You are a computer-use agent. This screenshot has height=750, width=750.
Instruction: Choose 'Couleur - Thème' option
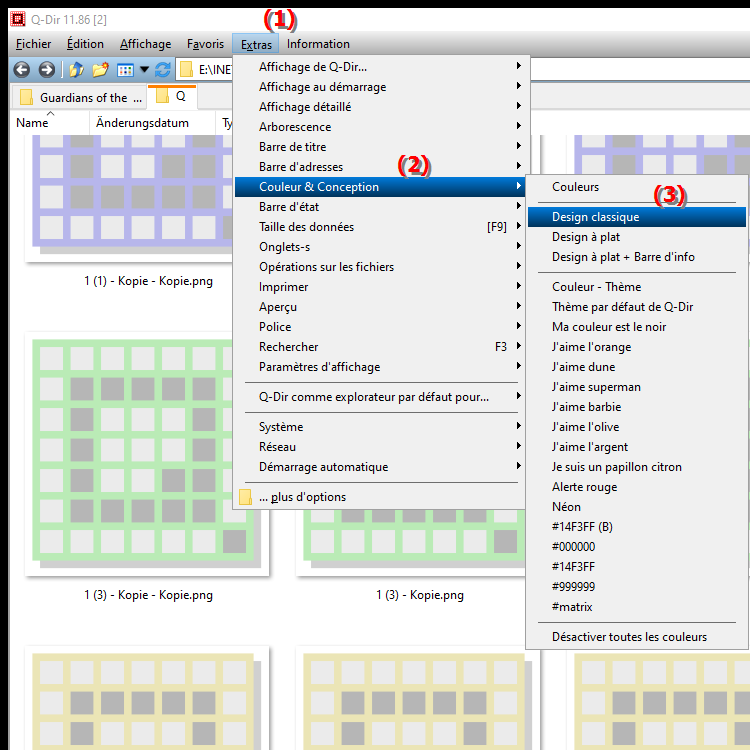(x=637, y=287)
